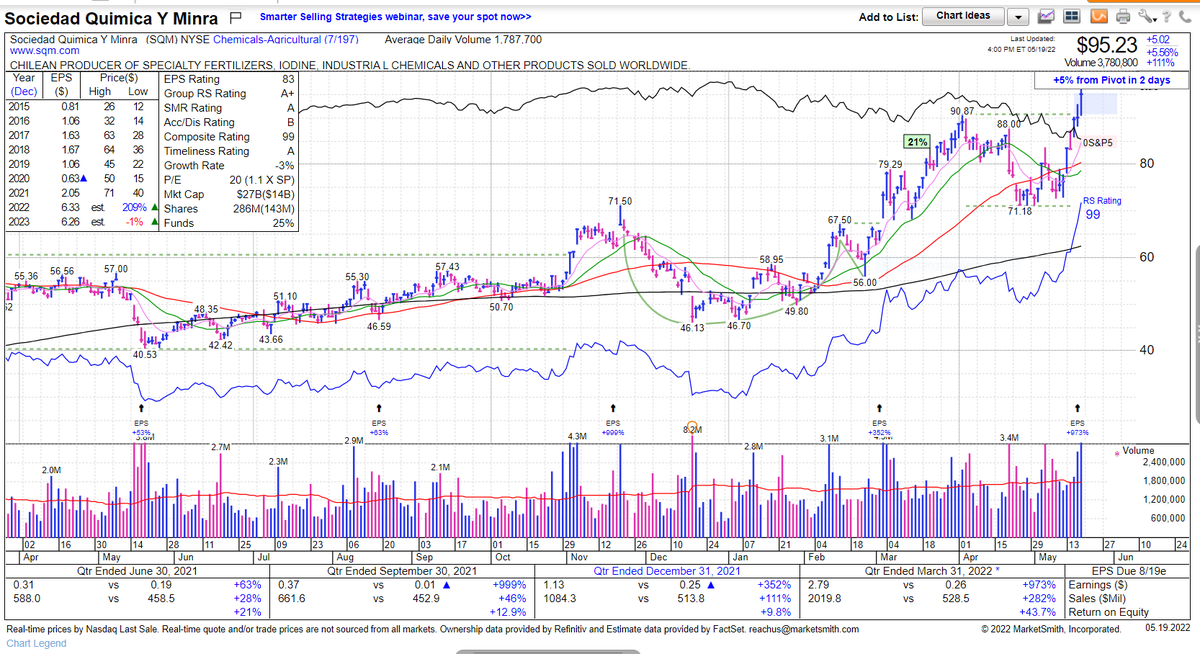The image size is (1200, 654).
Task: Open the Smarter Selling Strategies webinar link
Action: click(396, 17)
